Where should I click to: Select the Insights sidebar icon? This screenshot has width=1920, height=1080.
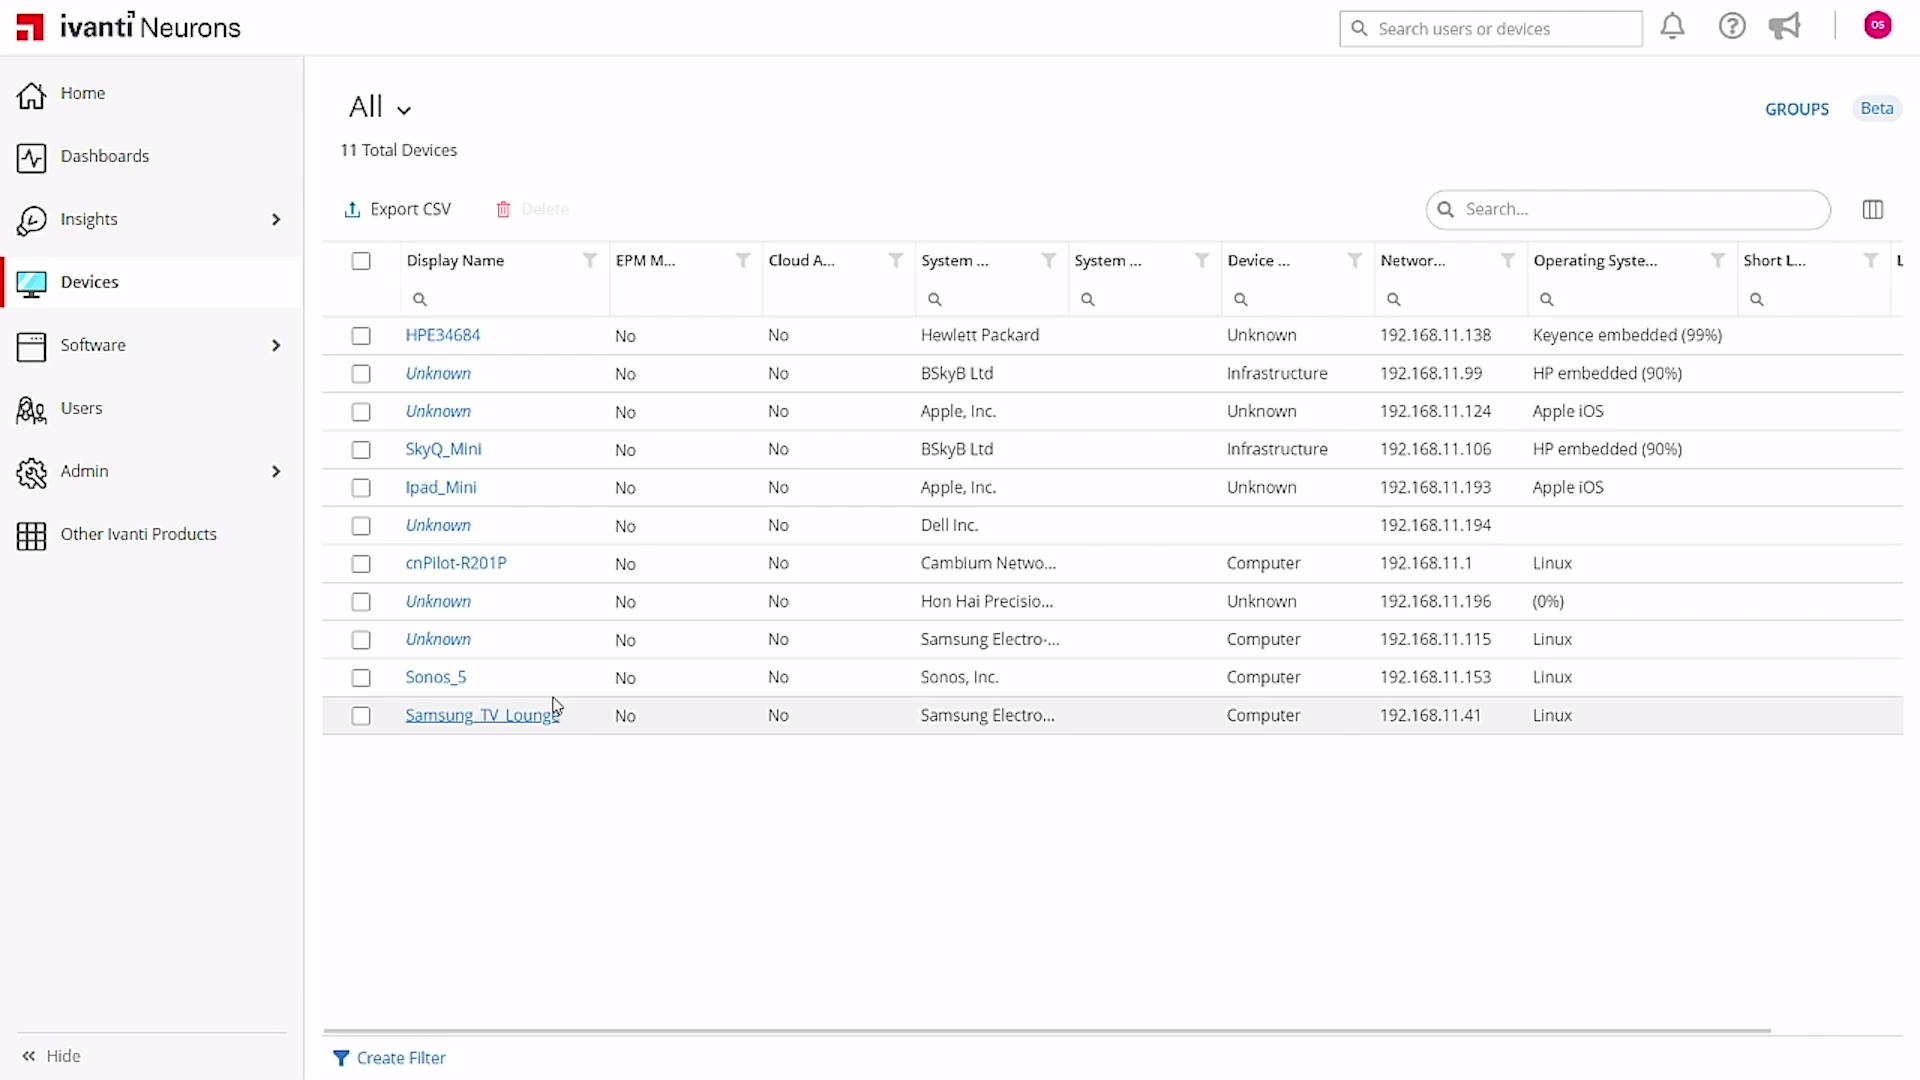click(x=31, y=220)
